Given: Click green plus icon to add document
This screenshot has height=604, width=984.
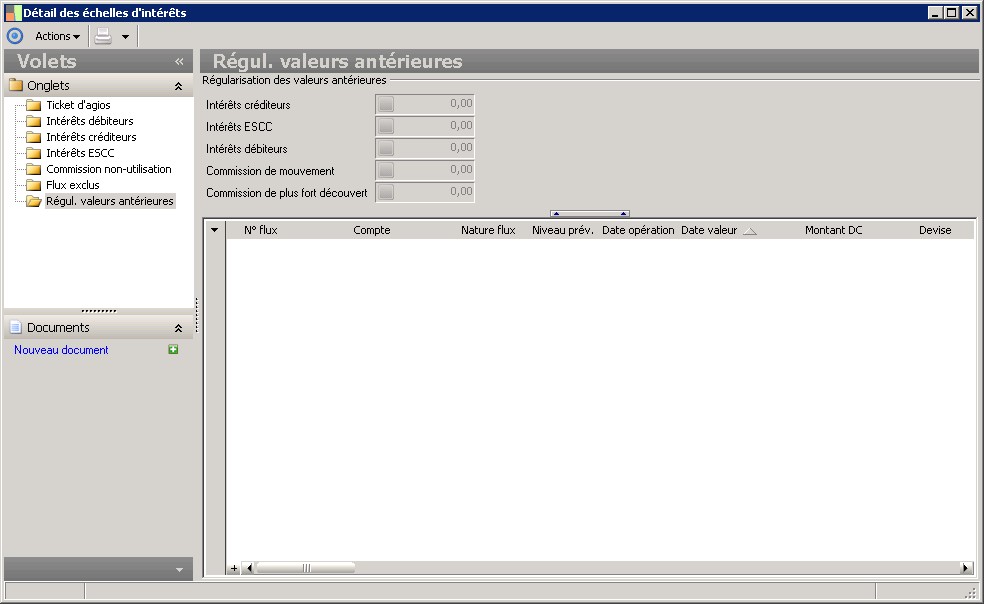Looking at the screenshot, I should point(173,349).
